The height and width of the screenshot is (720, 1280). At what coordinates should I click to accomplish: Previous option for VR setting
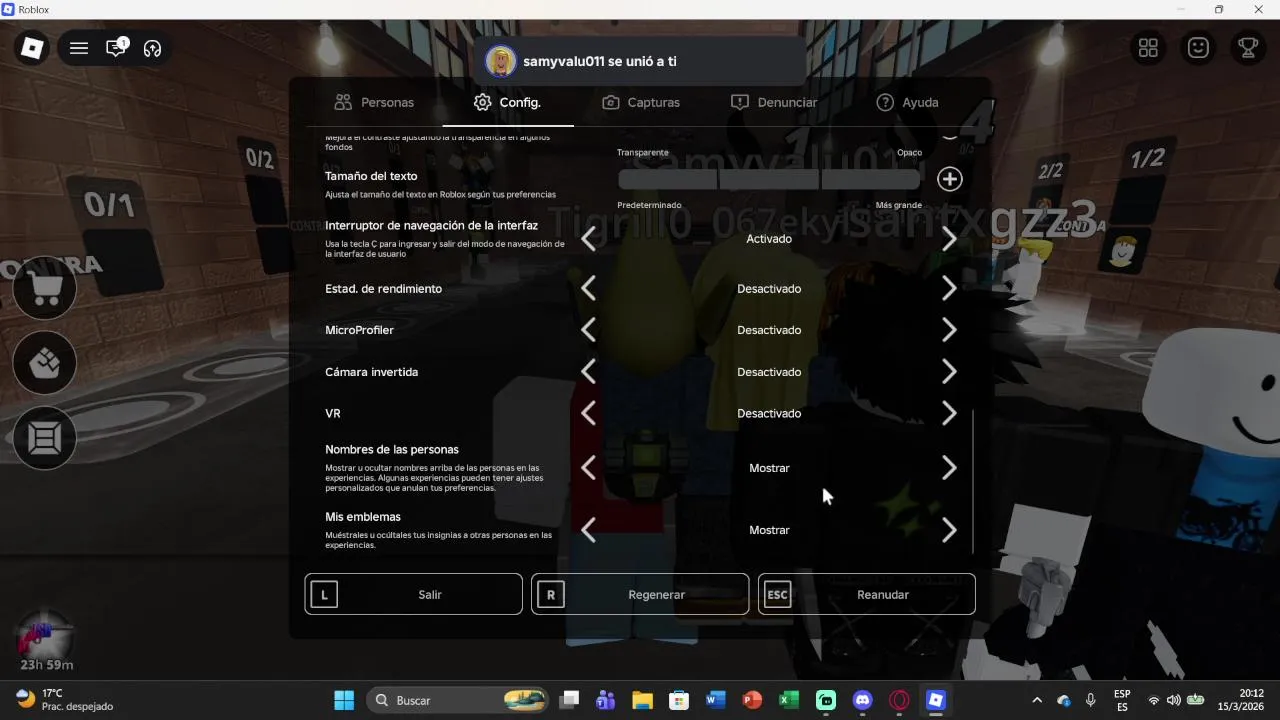(x=588, y=413)
